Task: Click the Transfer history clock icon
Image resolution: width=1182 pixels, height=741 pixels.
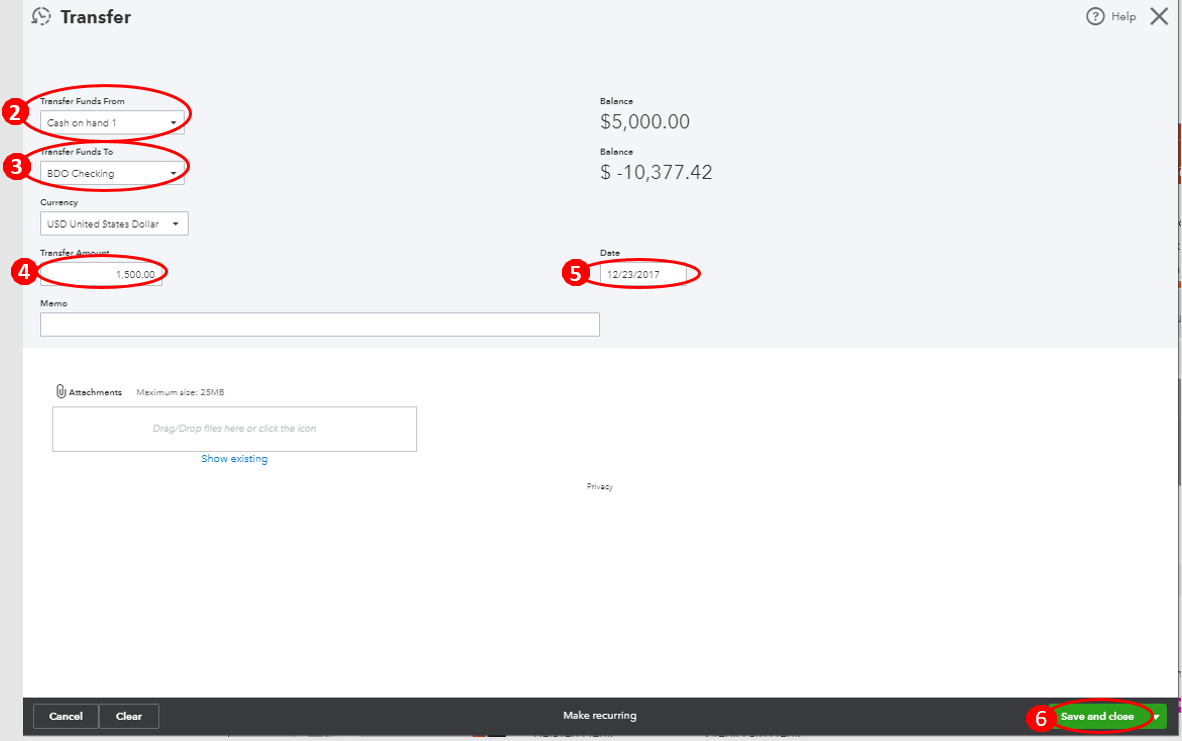Action: (x=41, y=17)
